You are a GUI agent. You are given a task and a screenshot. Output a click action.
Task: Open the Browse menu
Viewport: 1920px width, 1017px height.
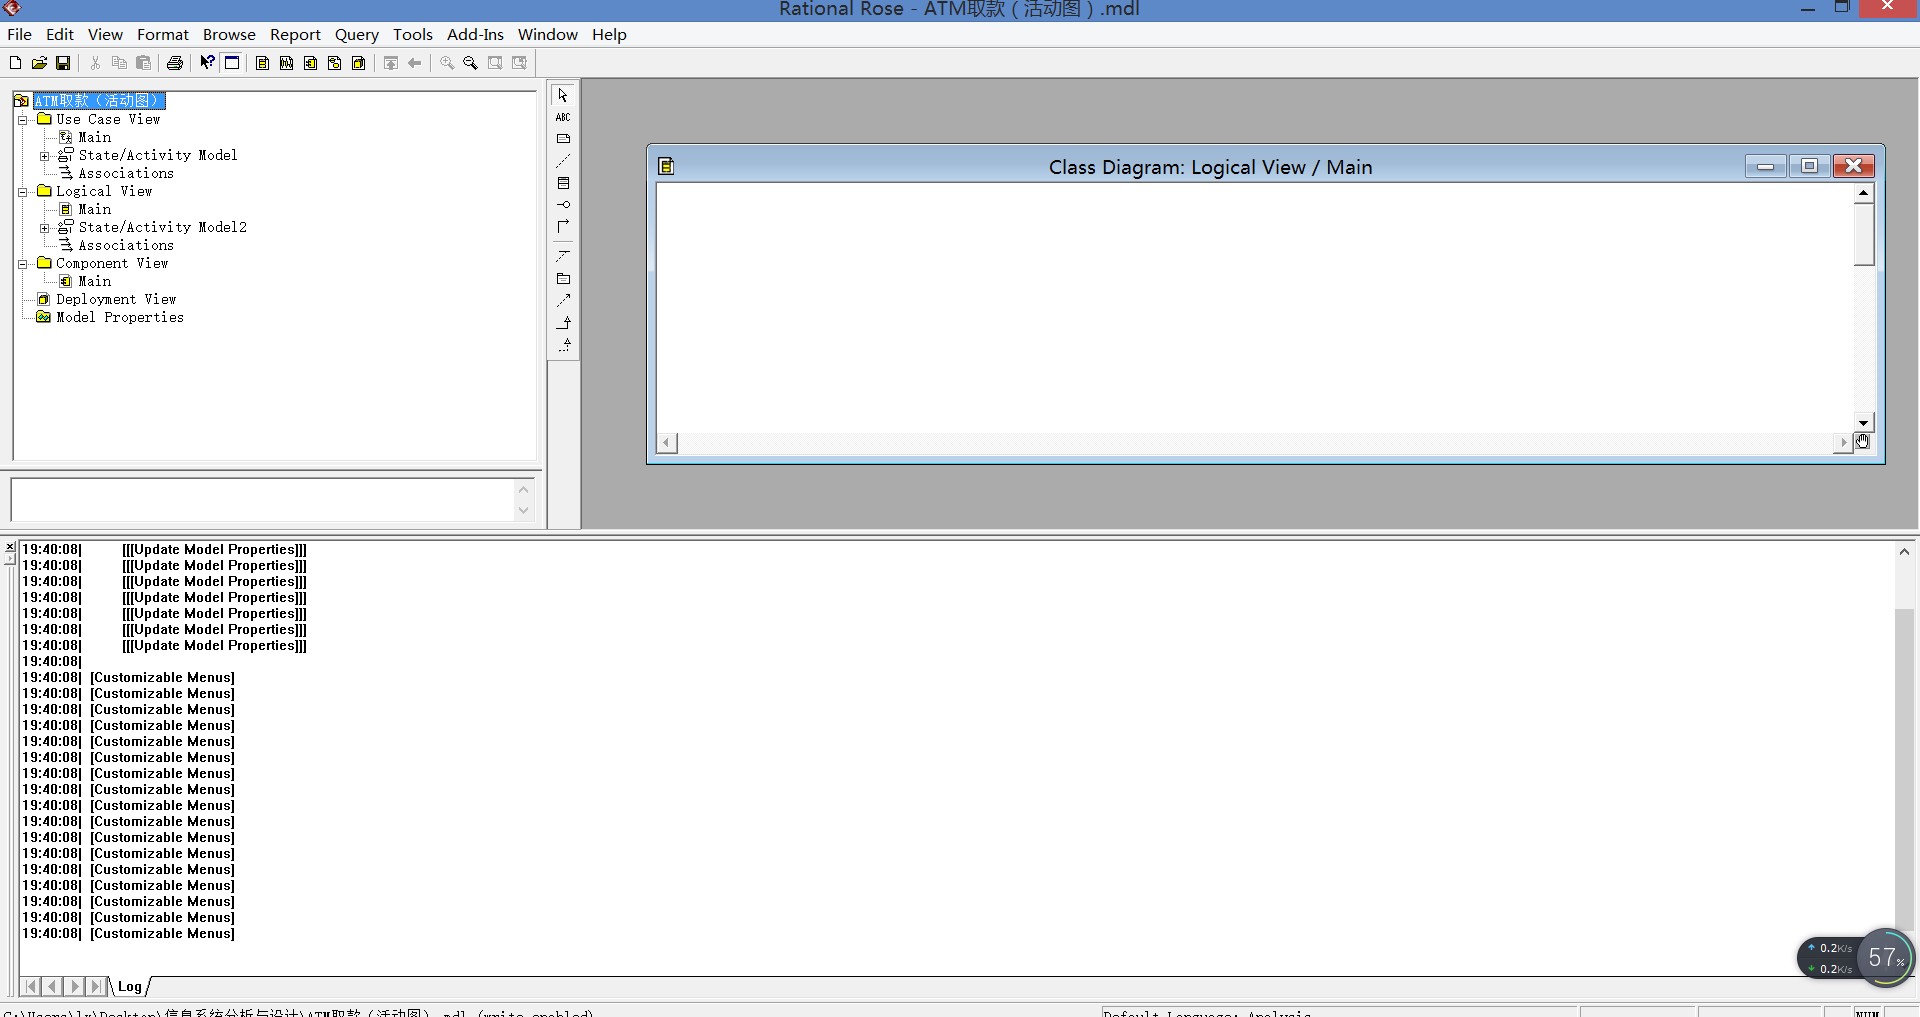(x=229, y=34)
